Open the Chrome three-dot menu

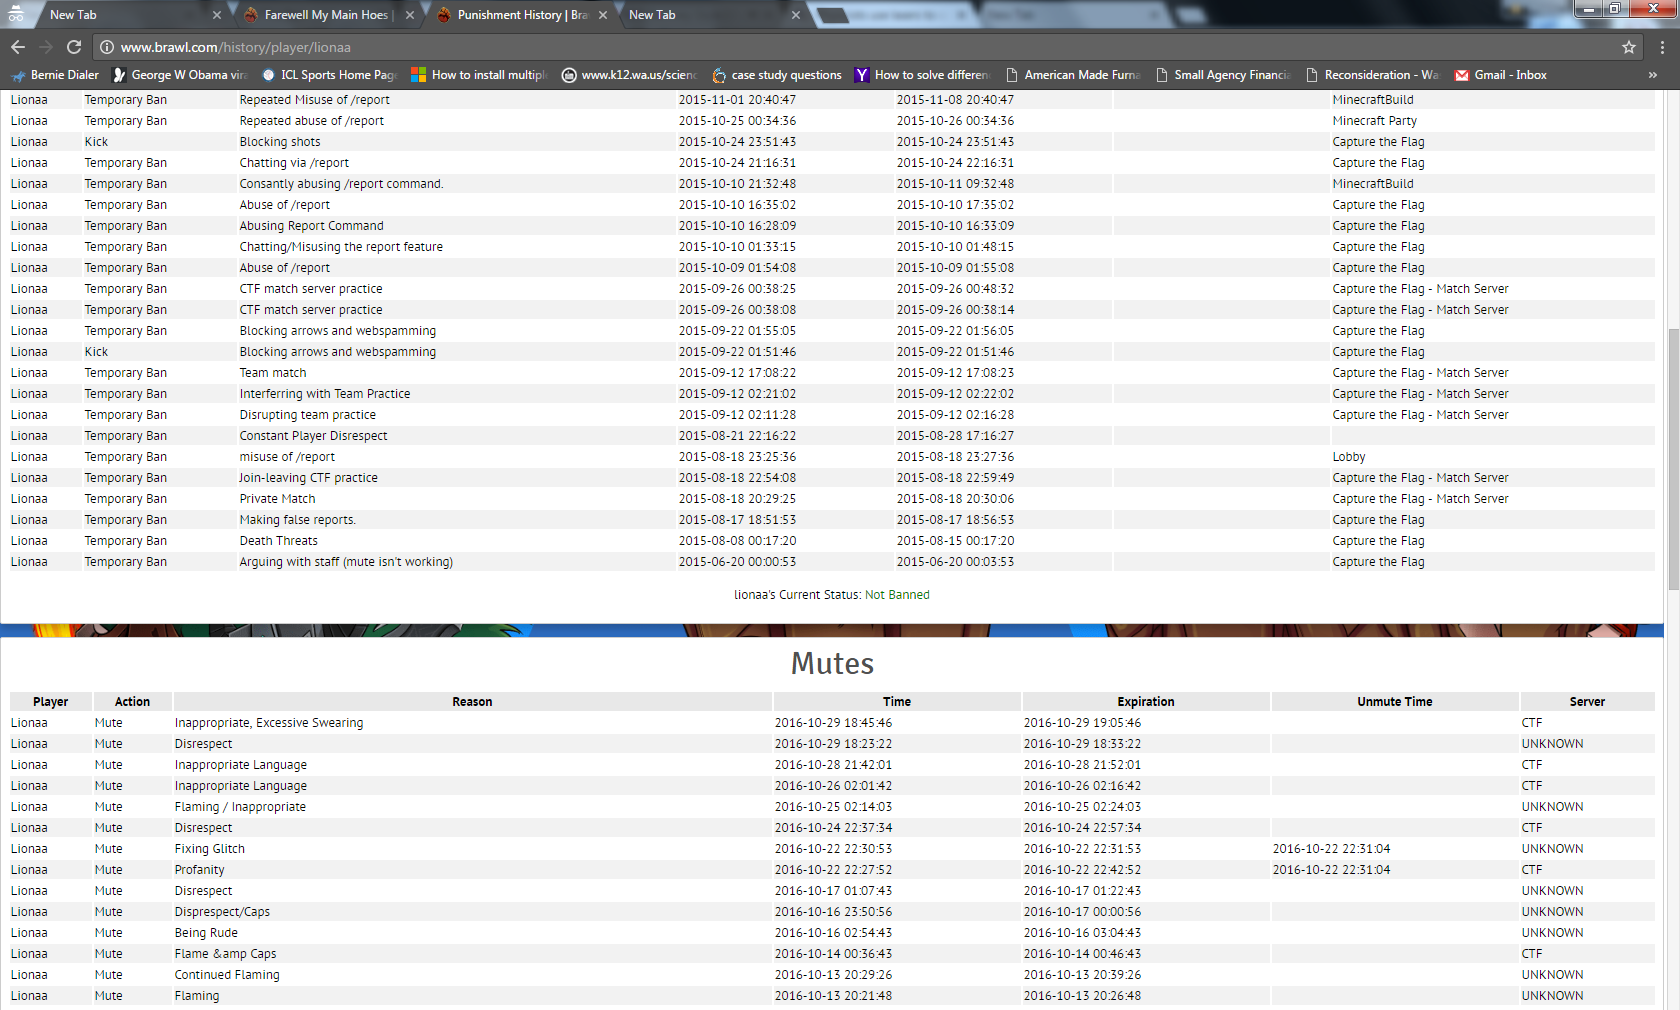pyautogui.click(x=1662, y=47)
